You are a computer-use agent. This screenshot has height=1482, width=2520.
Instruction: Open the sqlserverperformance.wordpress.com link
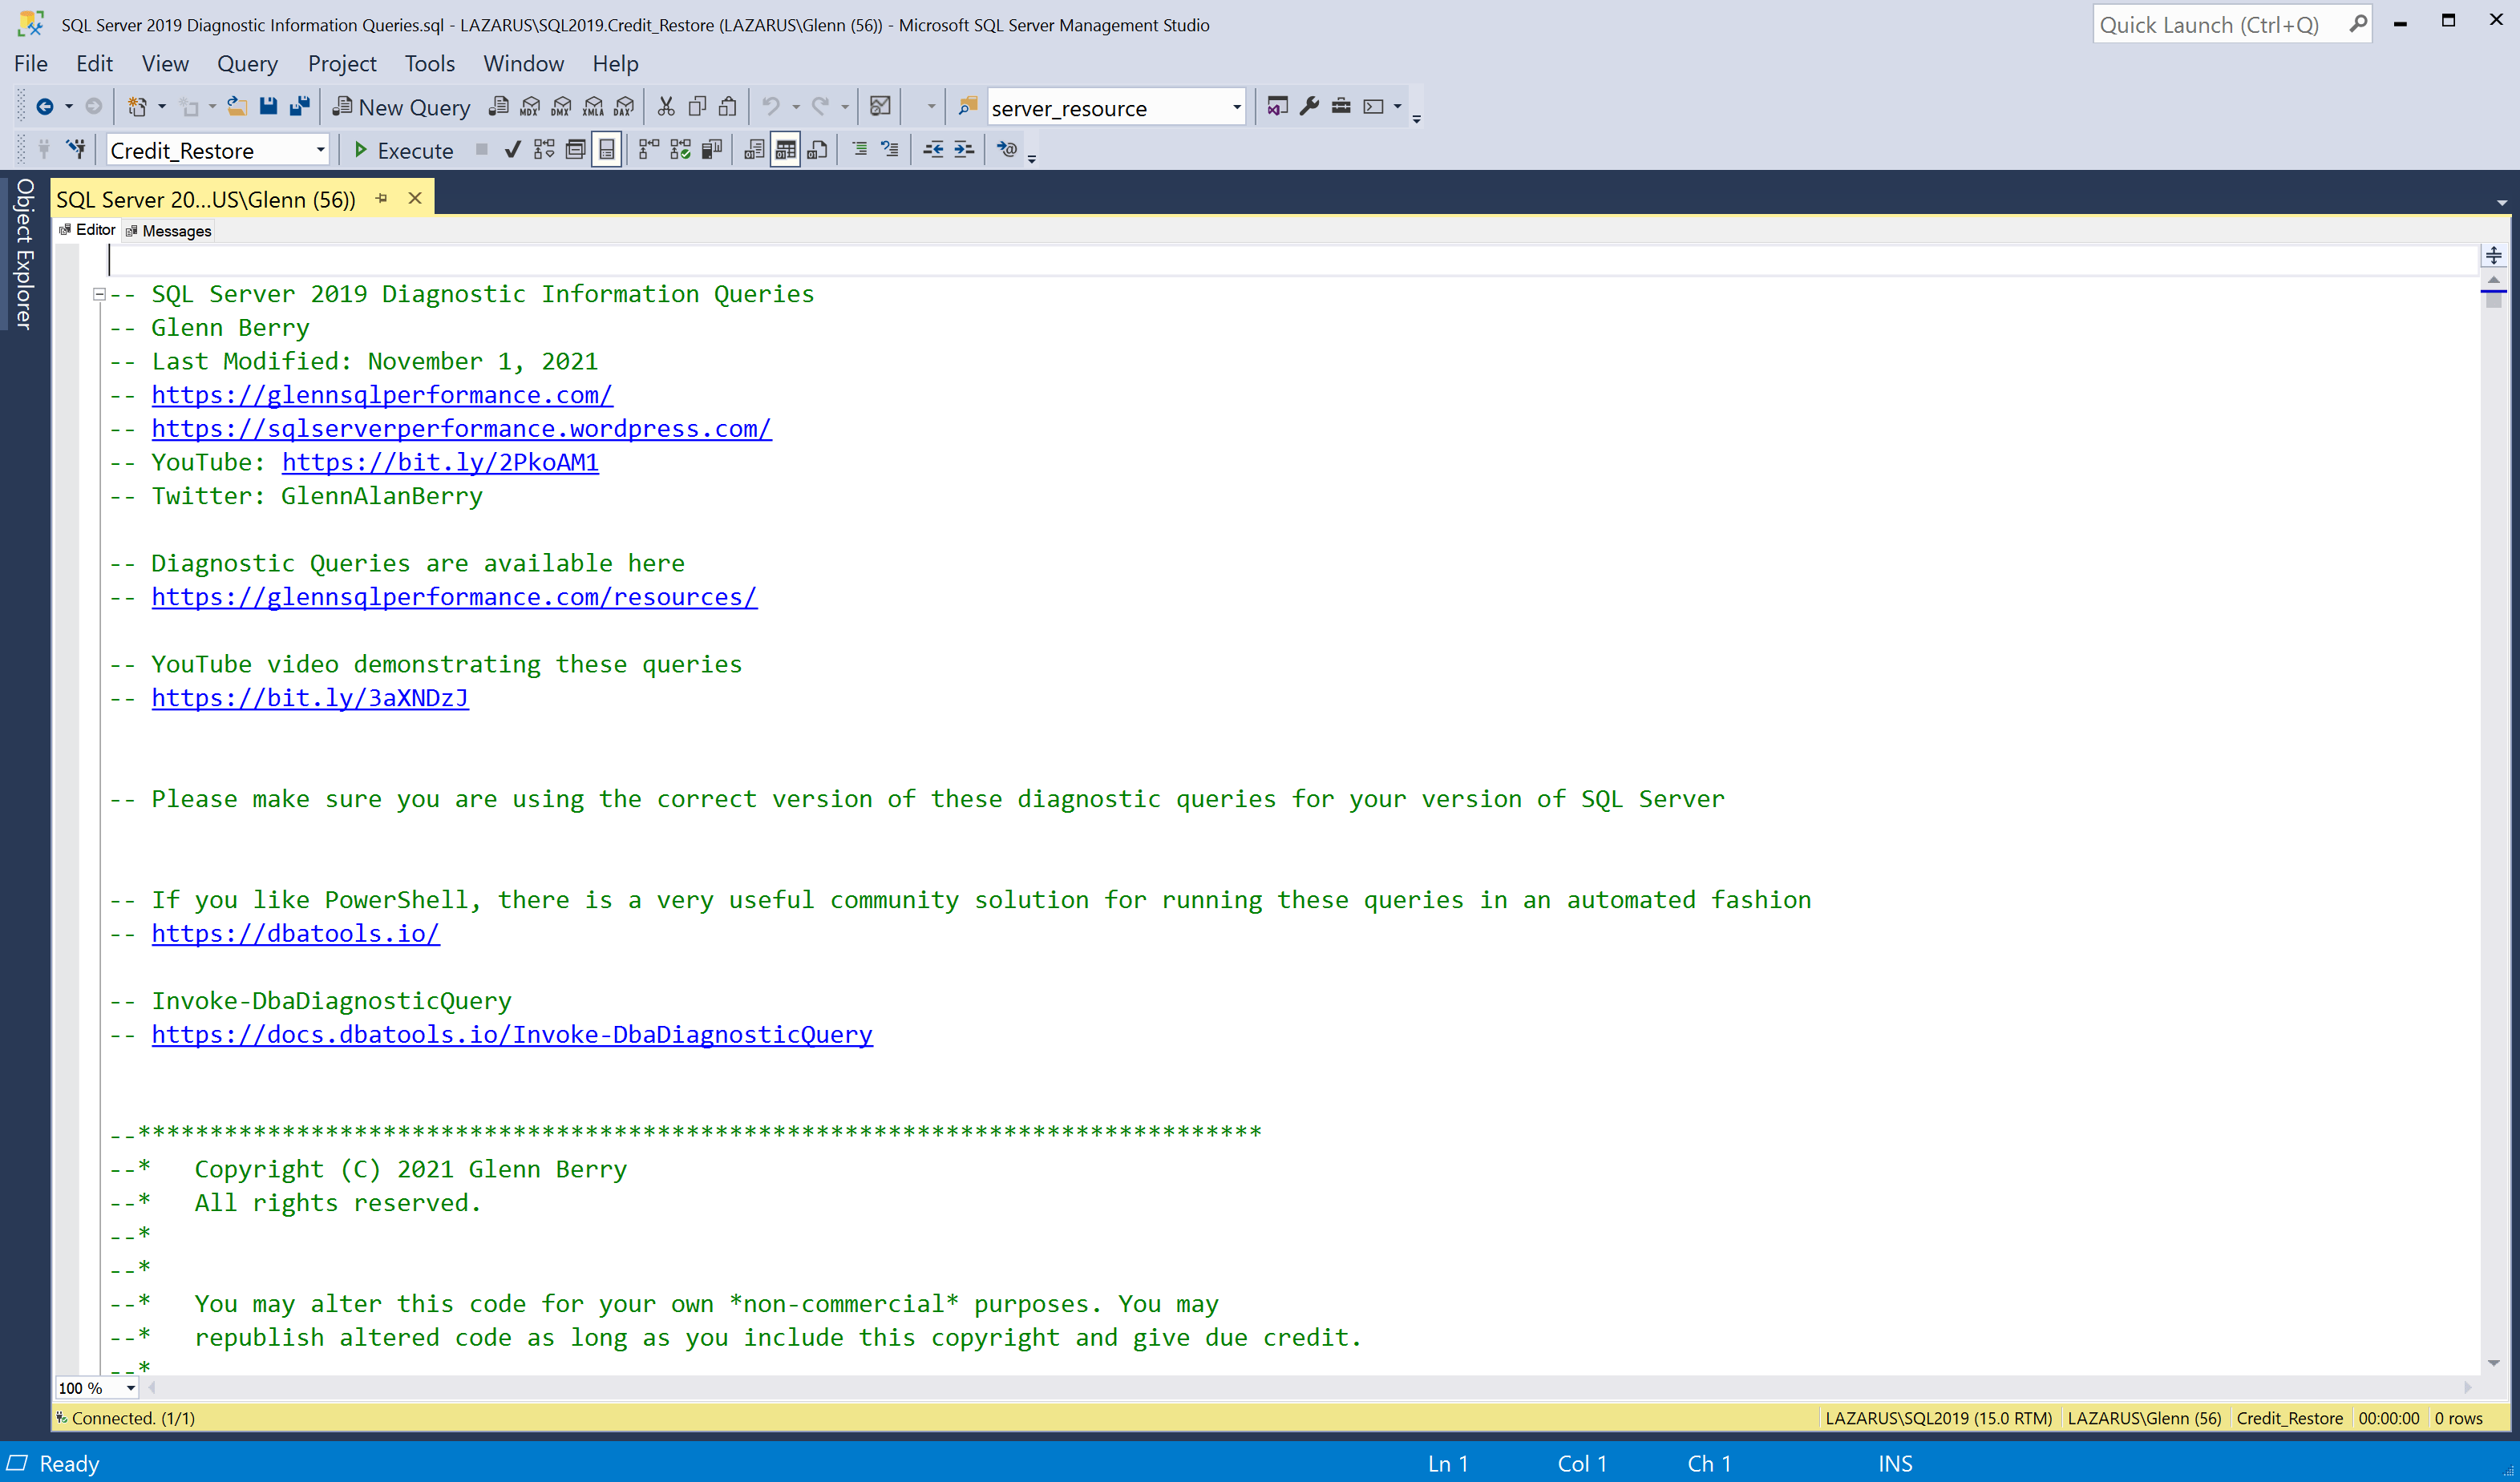click(x=461, y=429)
